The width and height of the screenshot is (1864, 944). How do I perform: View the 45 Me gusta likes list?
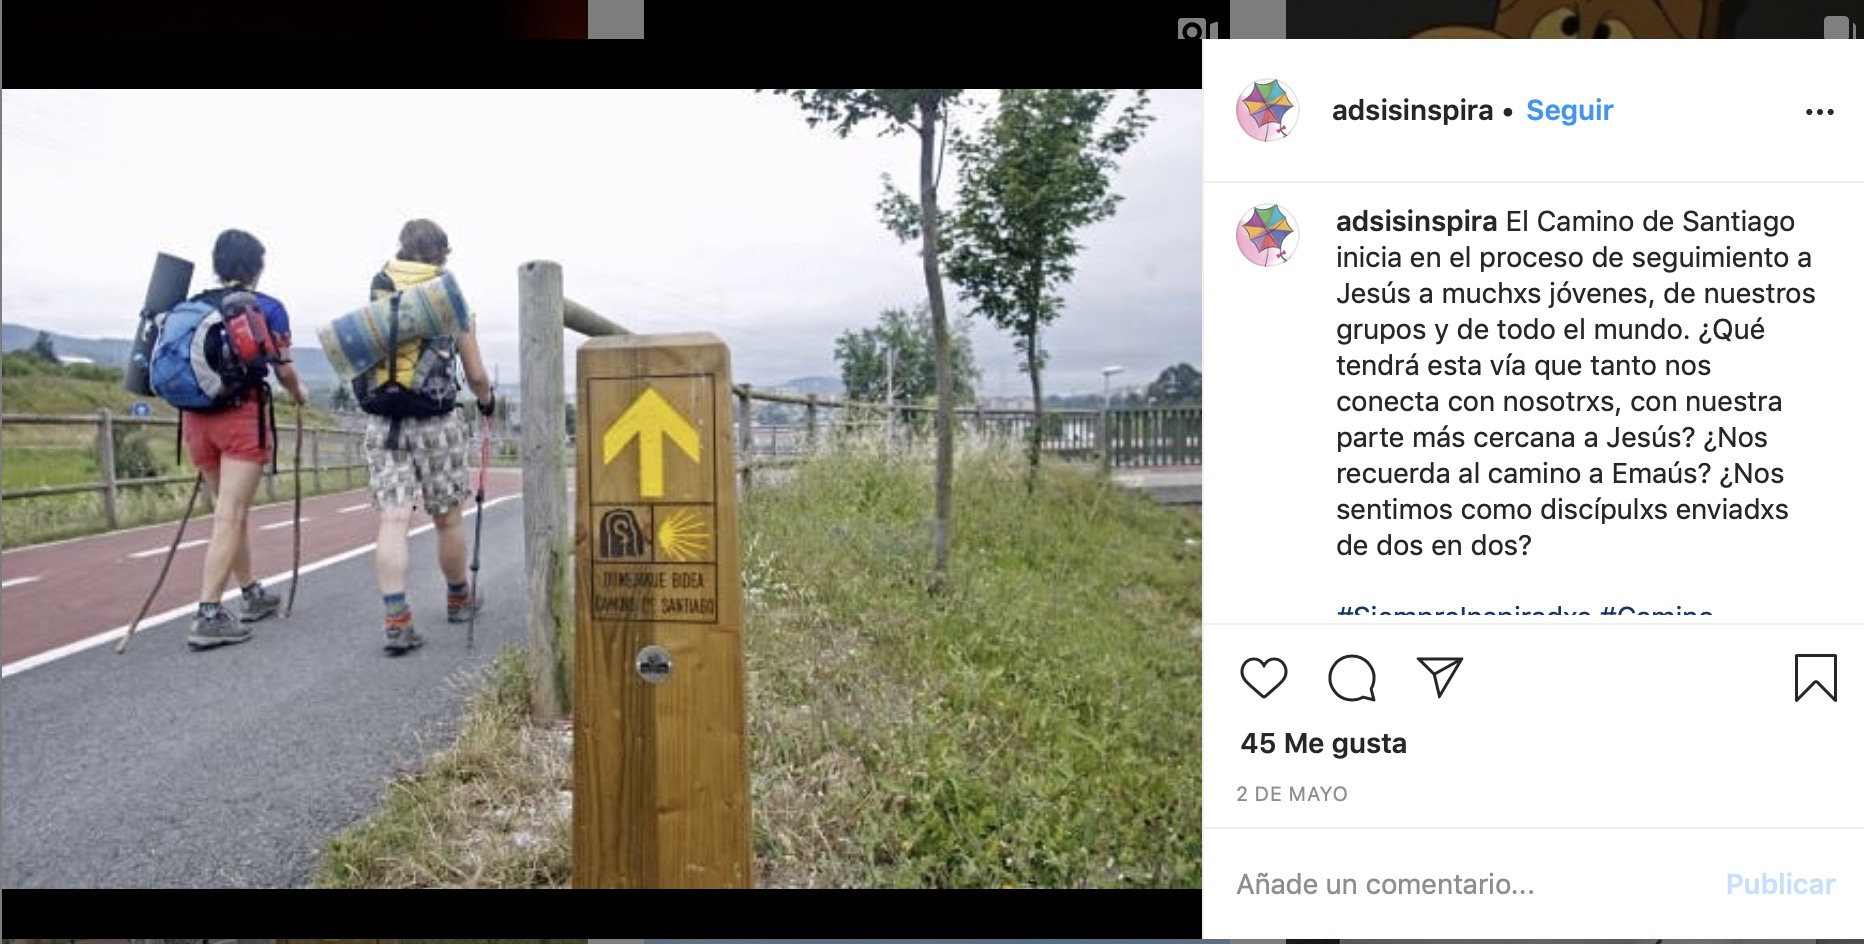coord(1323,743)
